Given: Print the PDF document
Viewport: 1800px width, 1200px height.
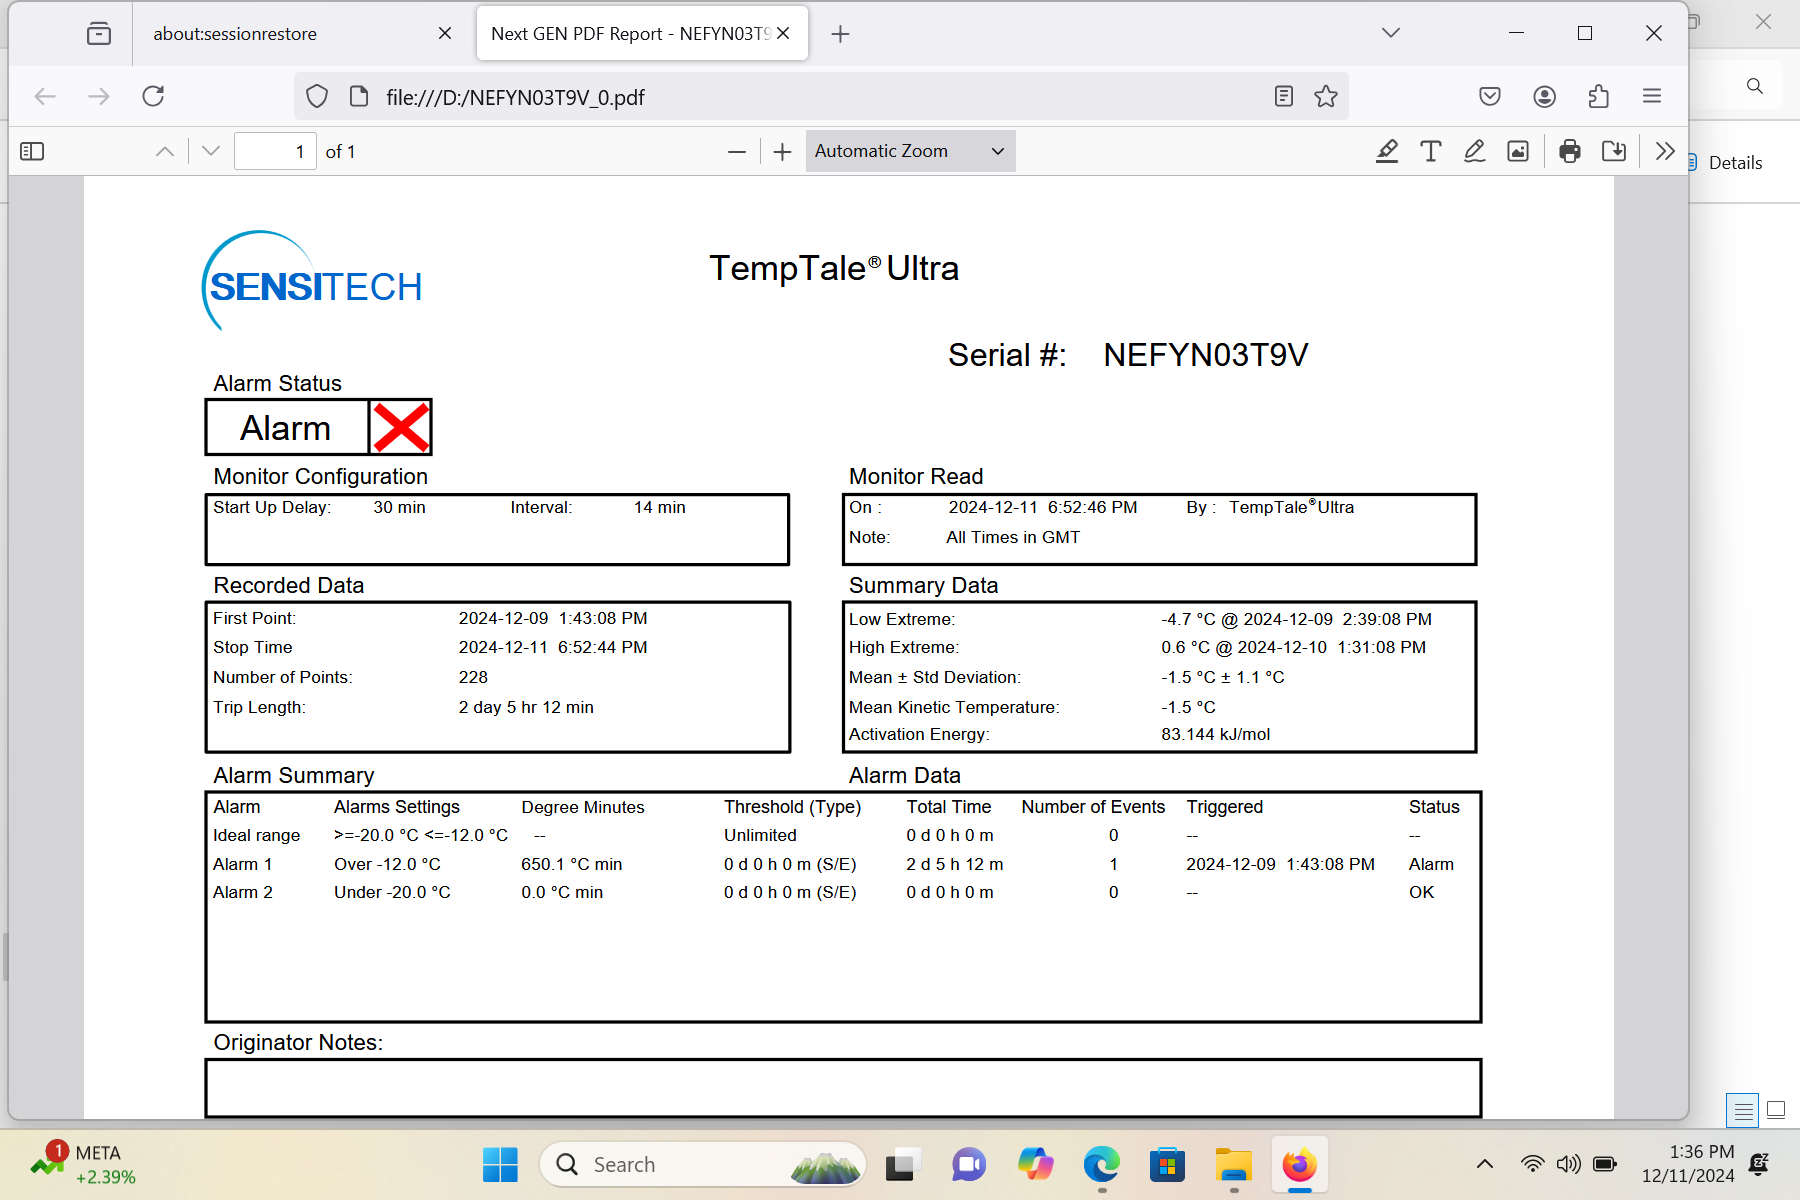Looking at the screenshot, I should [x=1570, y=151].
